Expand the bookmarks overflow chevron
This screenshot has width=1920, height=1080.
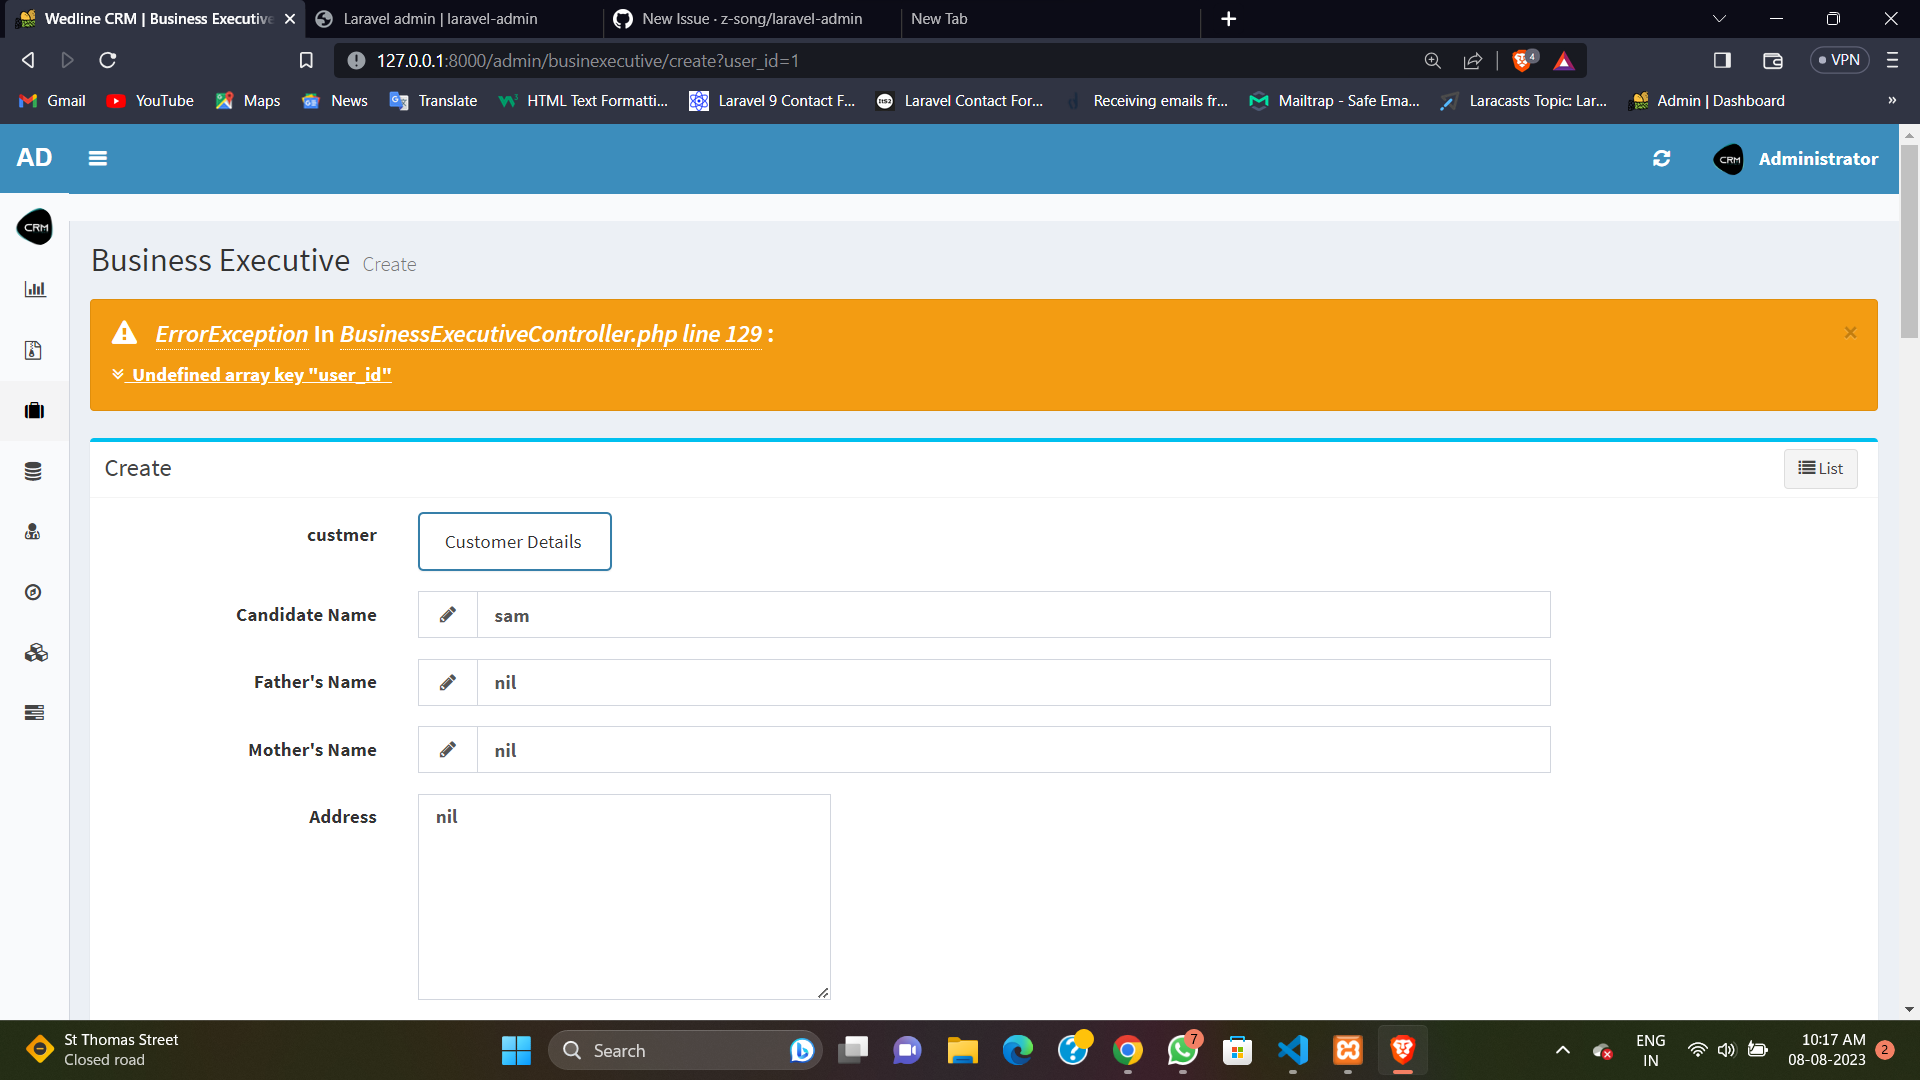pos(1892,100)
